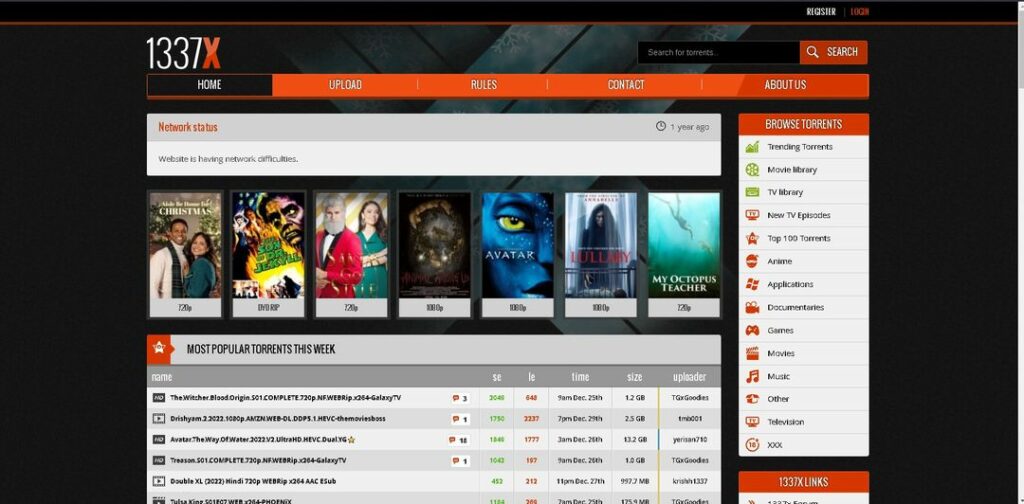
Task: Select the Avatar movie poster
Action: [518, 245]
